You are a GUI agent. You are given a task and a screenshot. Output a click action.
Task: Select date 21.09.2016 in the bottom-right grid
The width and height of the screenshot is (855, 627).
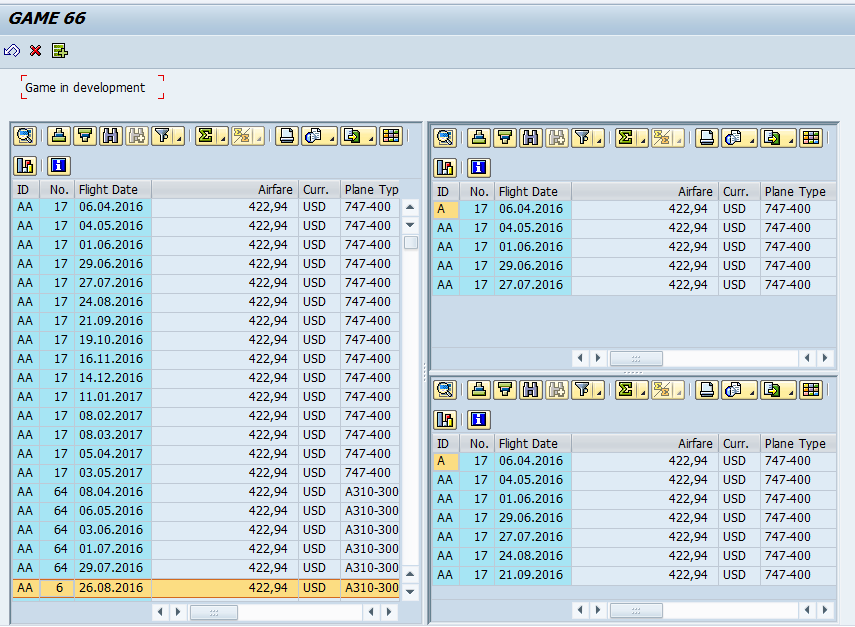tap(531, 575)
